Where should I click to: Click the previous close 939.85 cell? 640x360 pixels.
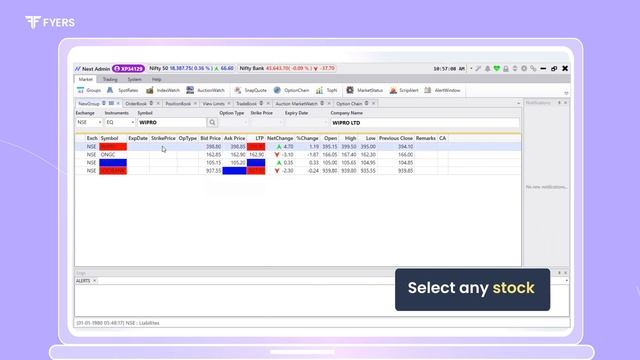click(396, 171)
